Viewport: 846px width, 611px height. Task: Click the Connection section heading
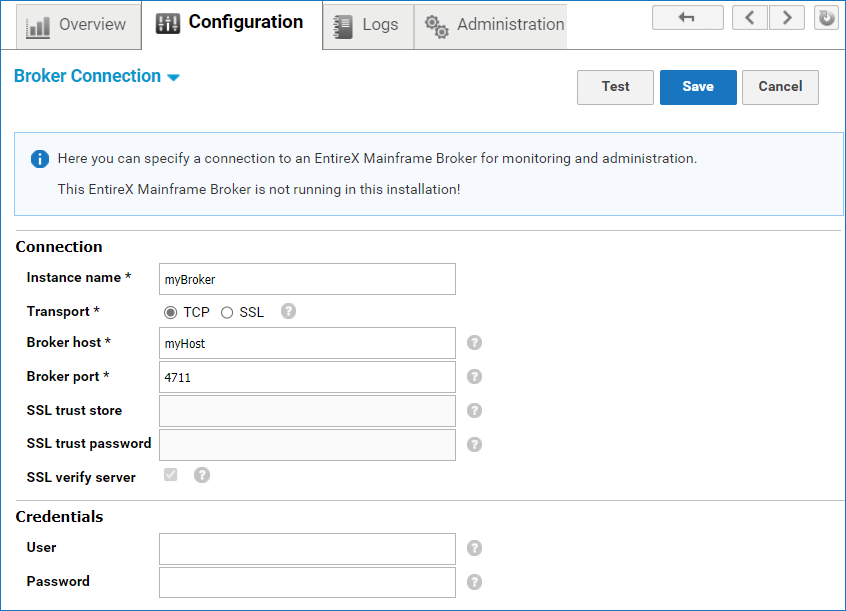click(x=59, y=247)
